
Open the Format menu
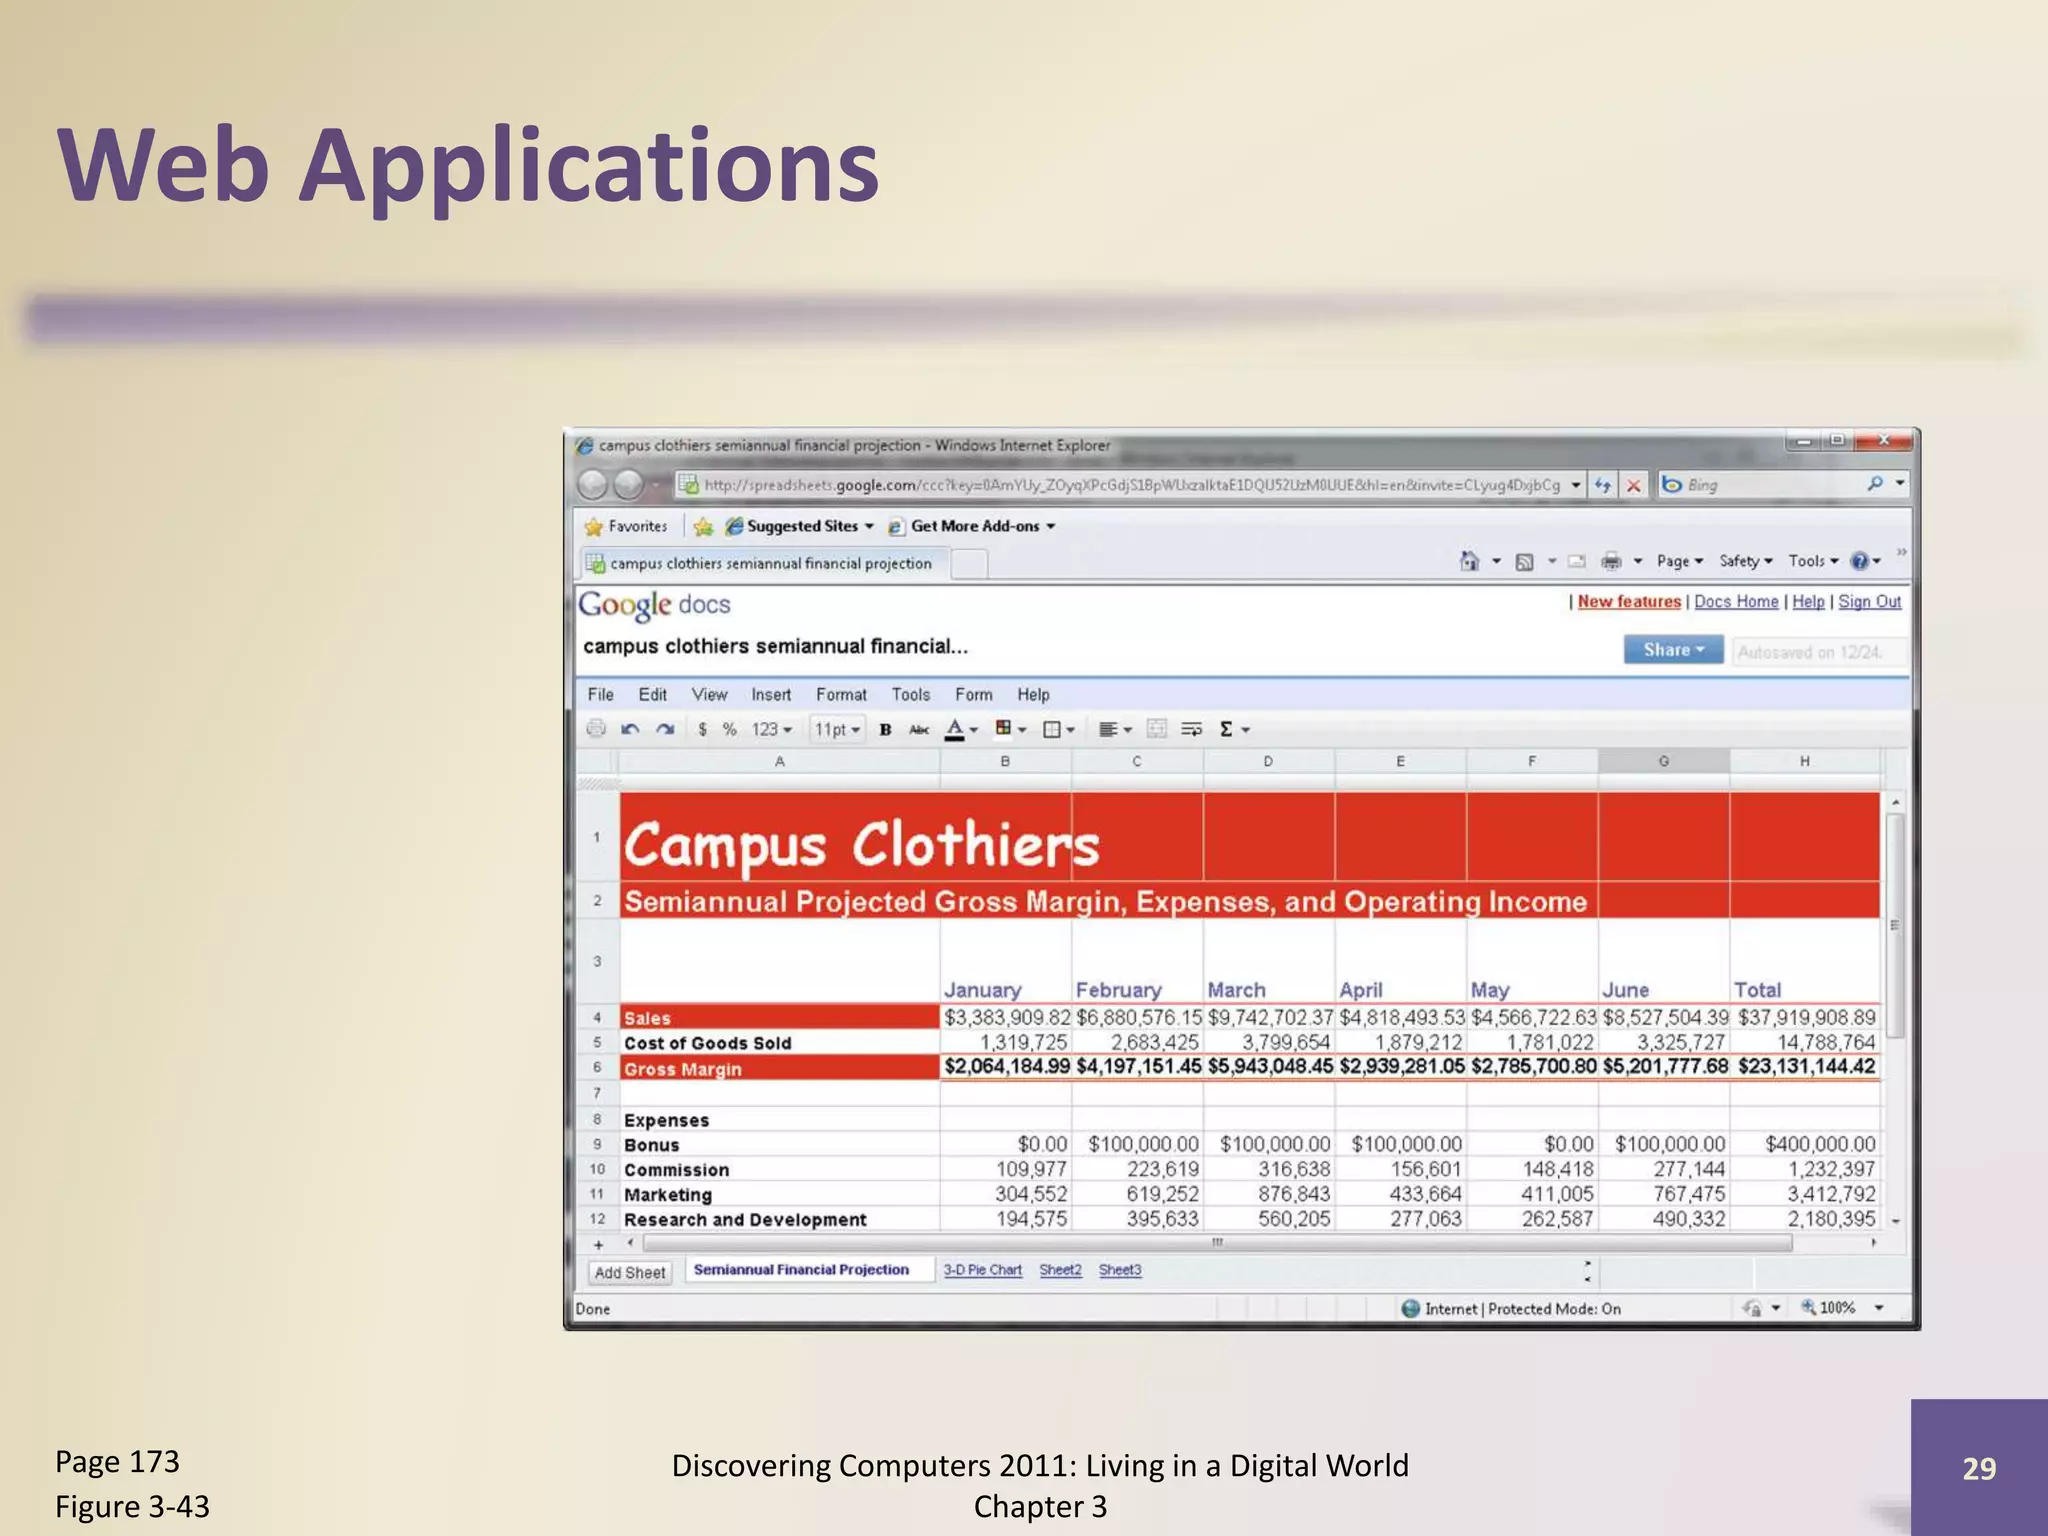pos(841,694)
